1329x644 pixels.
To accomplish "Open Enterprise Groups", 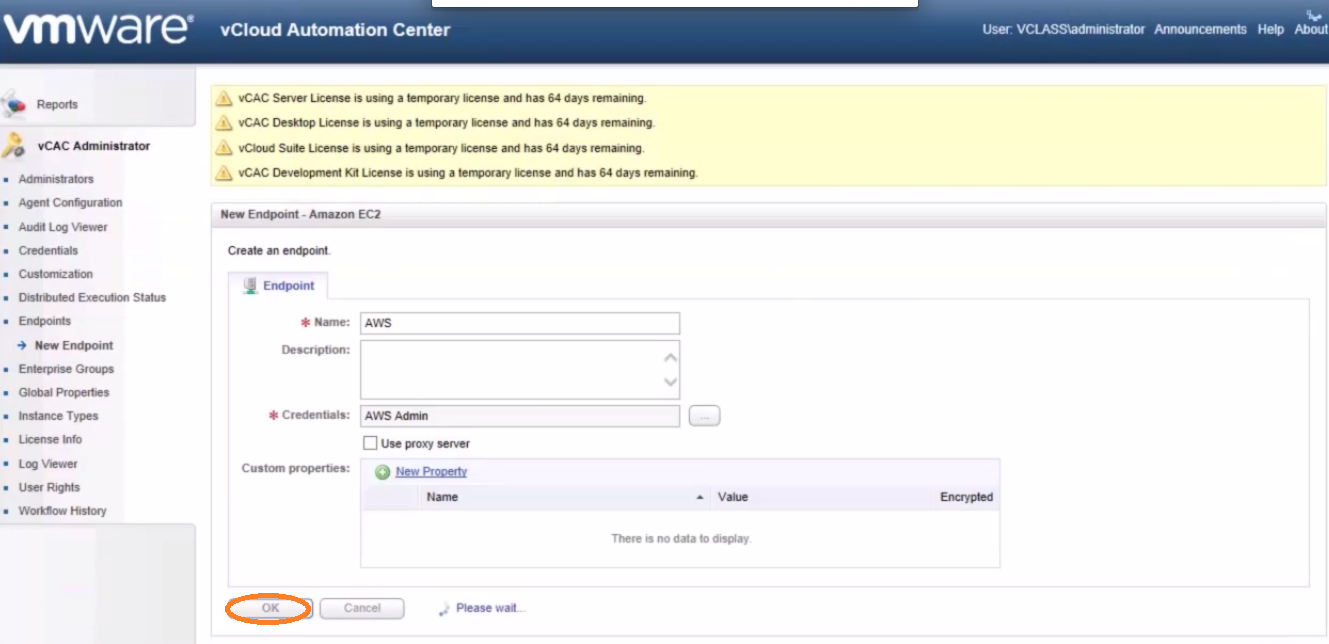I will point(66,369).
